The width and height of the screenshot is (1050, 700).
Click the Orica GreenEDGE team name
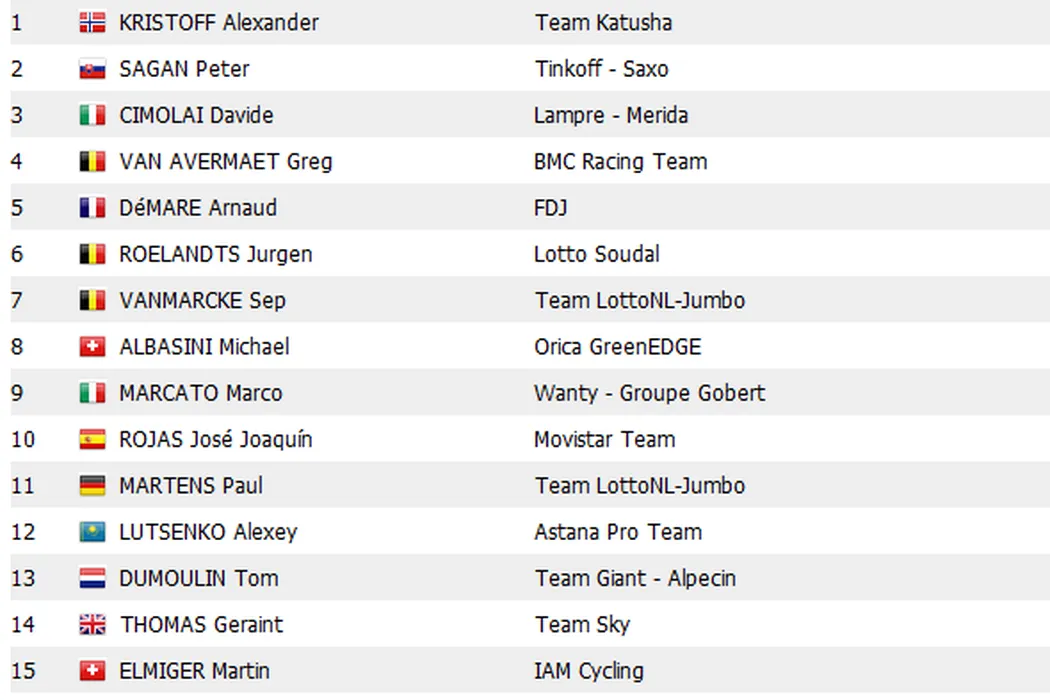pyautogui.click(x=617, y=347)
